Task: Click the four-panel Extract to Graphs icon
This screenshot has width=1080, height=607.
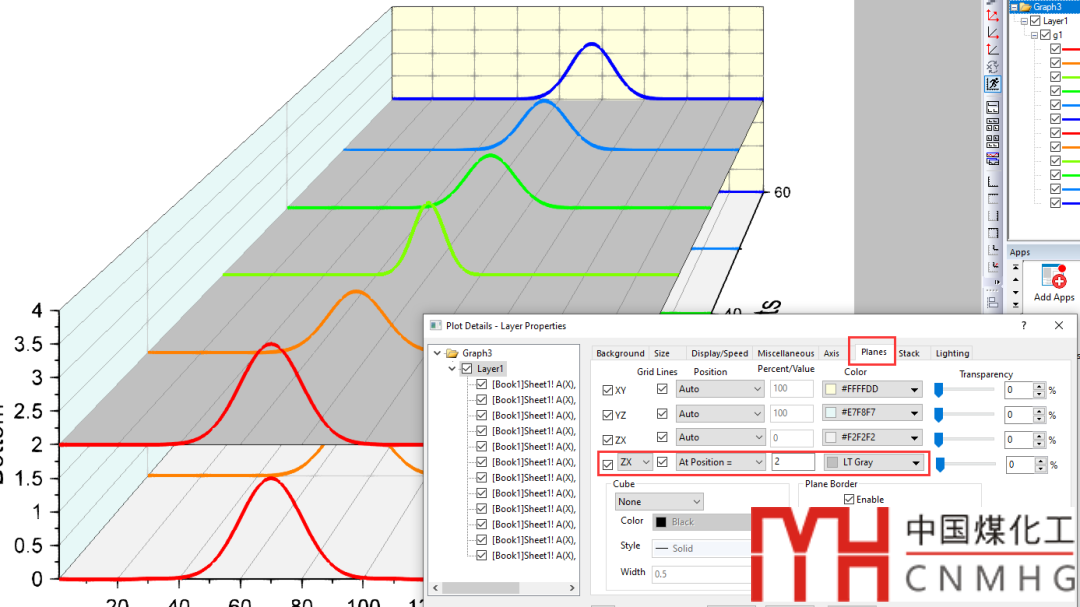Action: coord(993,125)
